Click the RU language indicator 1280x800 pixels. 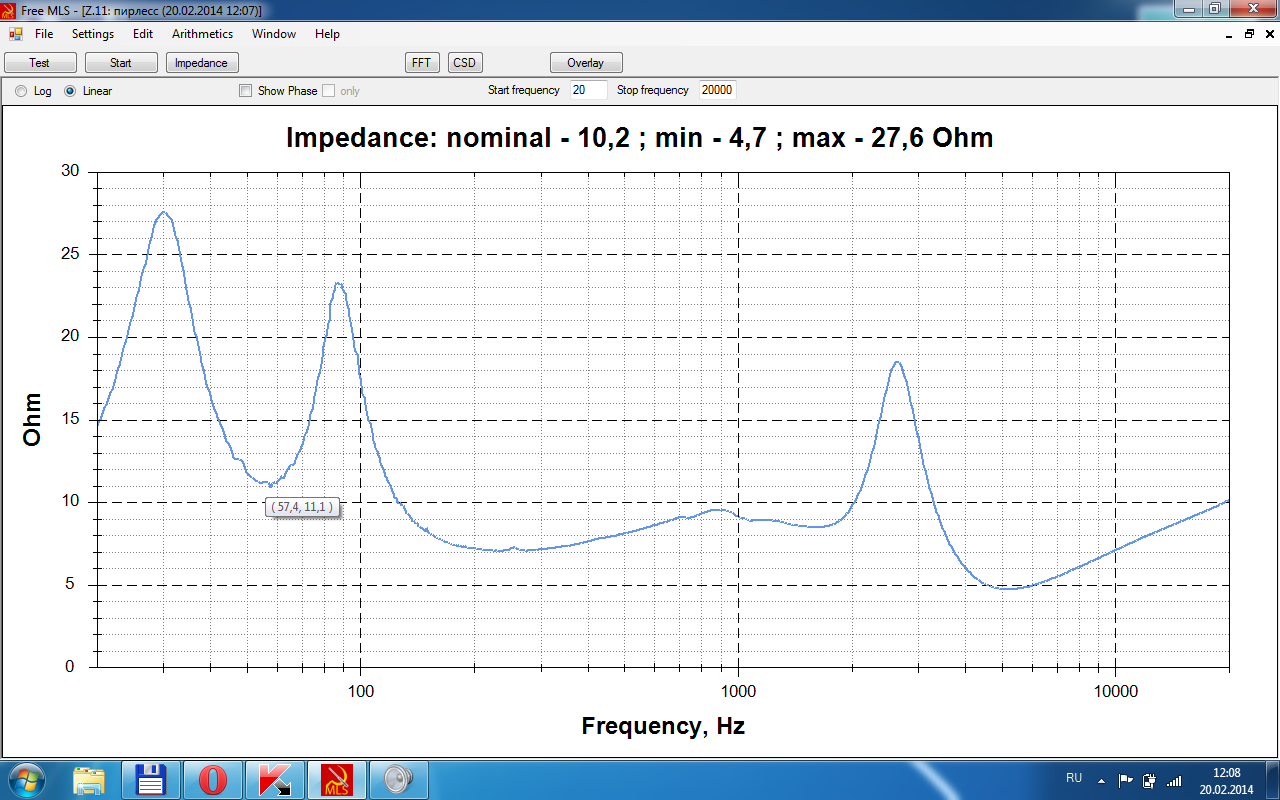click(1074, 778)
